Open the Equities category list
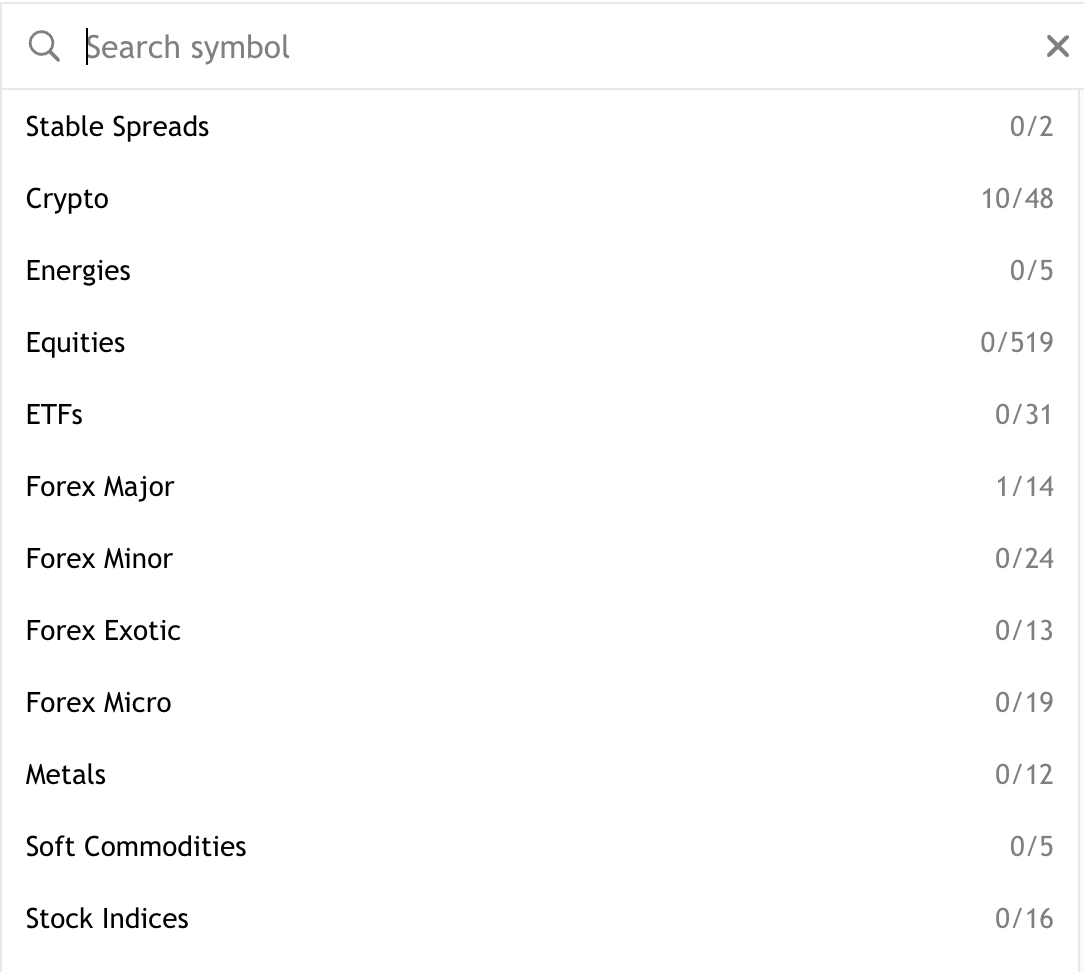This screenshot has width=1084, height=972. point(75,342)
